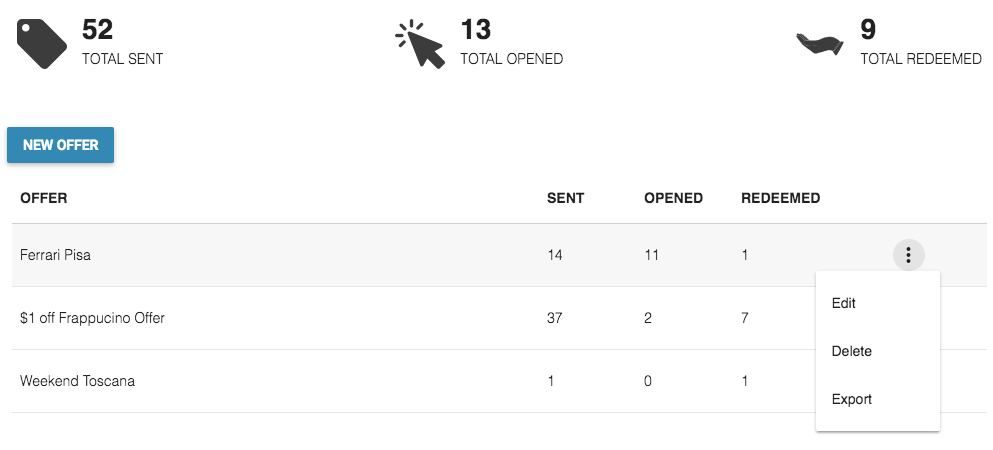Close the three-dot menu on Ferrari Pisa
The width and height of the screenshot is (993, 450).
909,255
